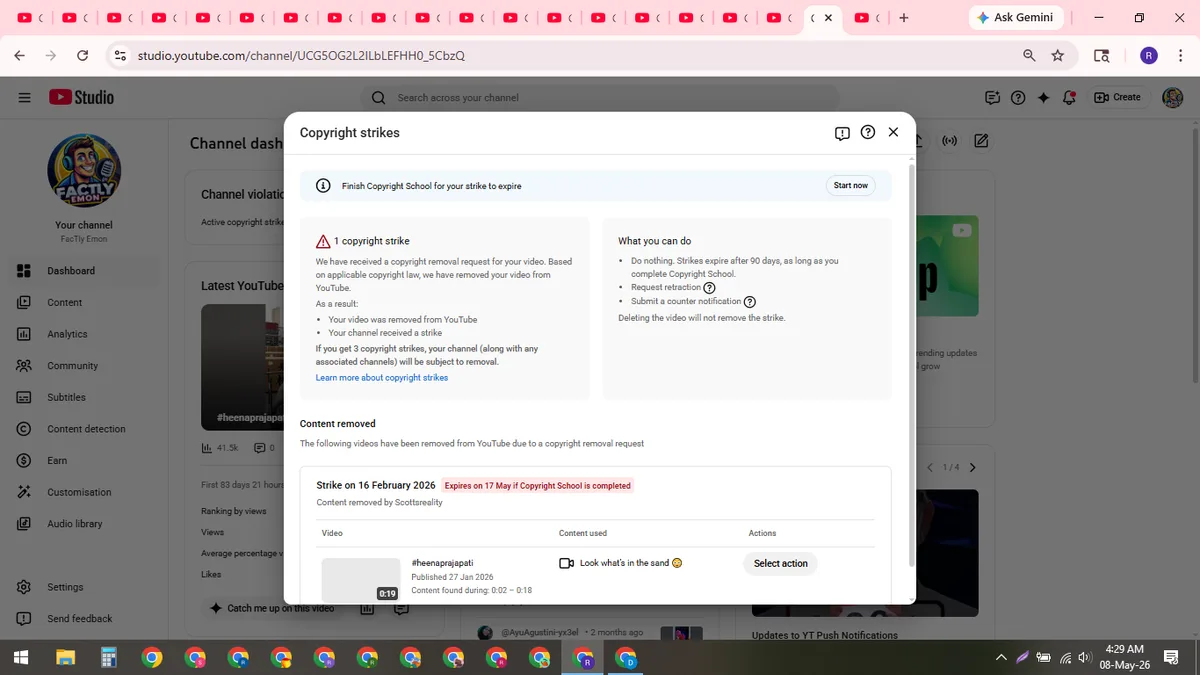Viewport: 1200px width, 675px height.
Task: Start Copyright School with Start now
Action: point(851,185)
